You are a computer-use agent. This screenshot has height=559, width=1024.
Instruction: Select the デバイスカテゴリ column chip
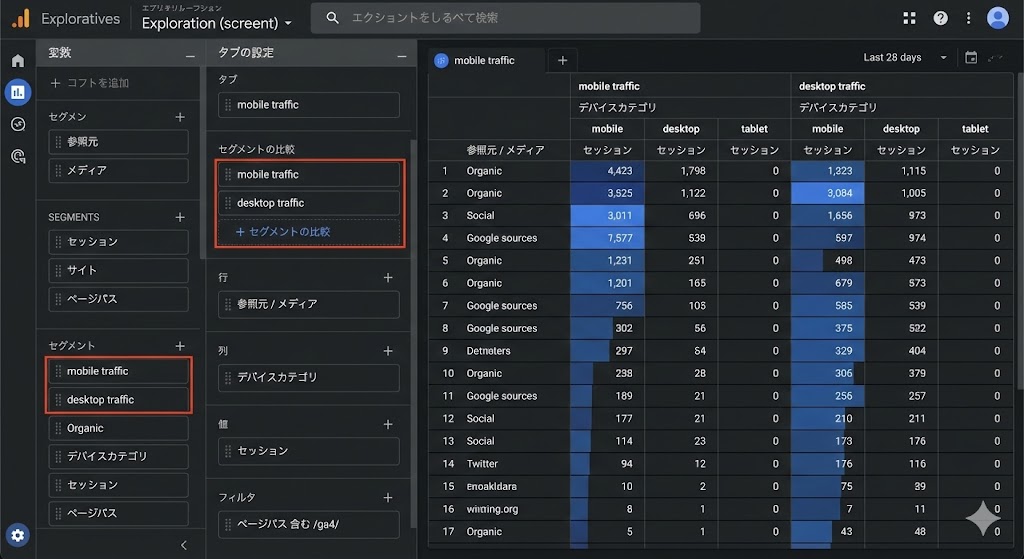pyautogui.click(x=309, y=377)
